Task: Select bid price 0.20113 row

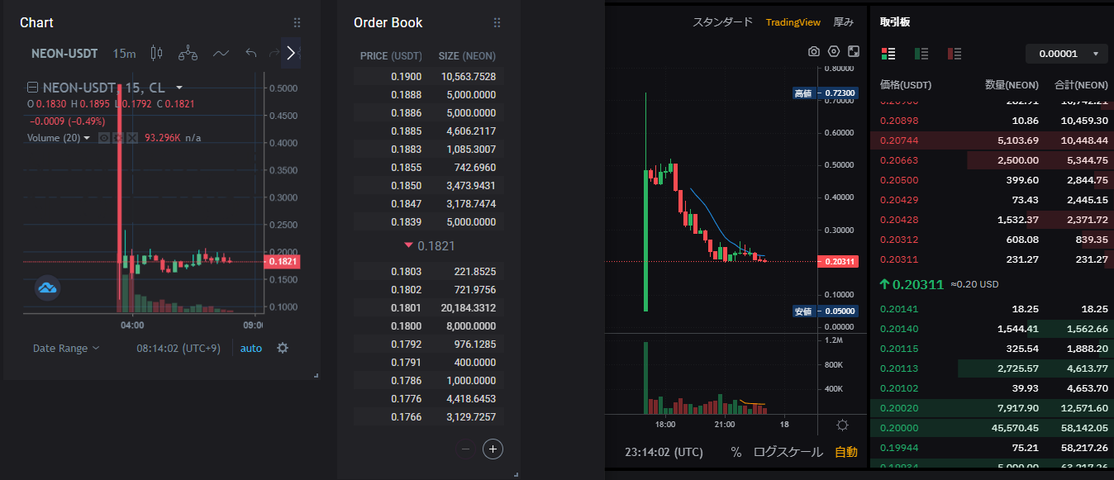Action: point(992,369)
